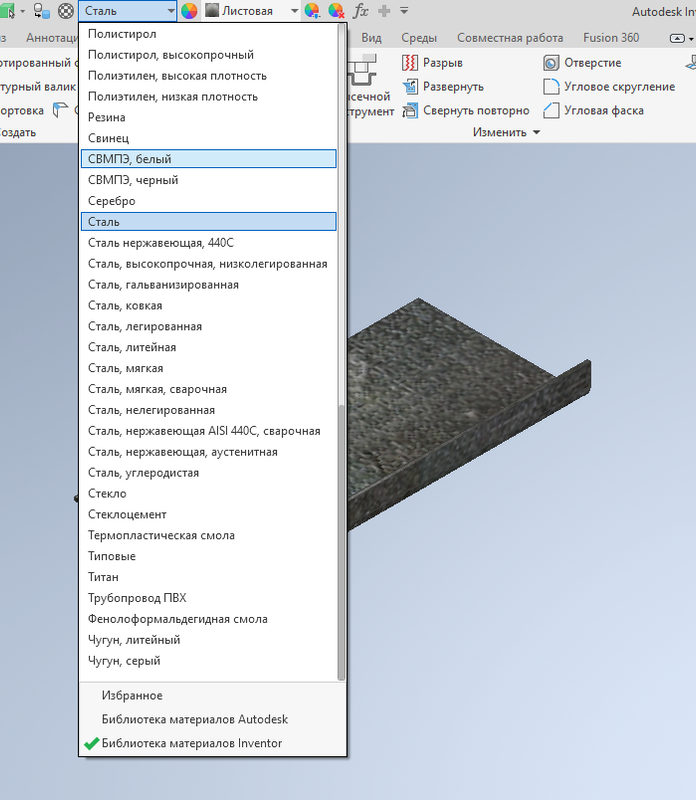
Task: Switch to Библиотека материалов Autodesk
Action: pos(213,719)
